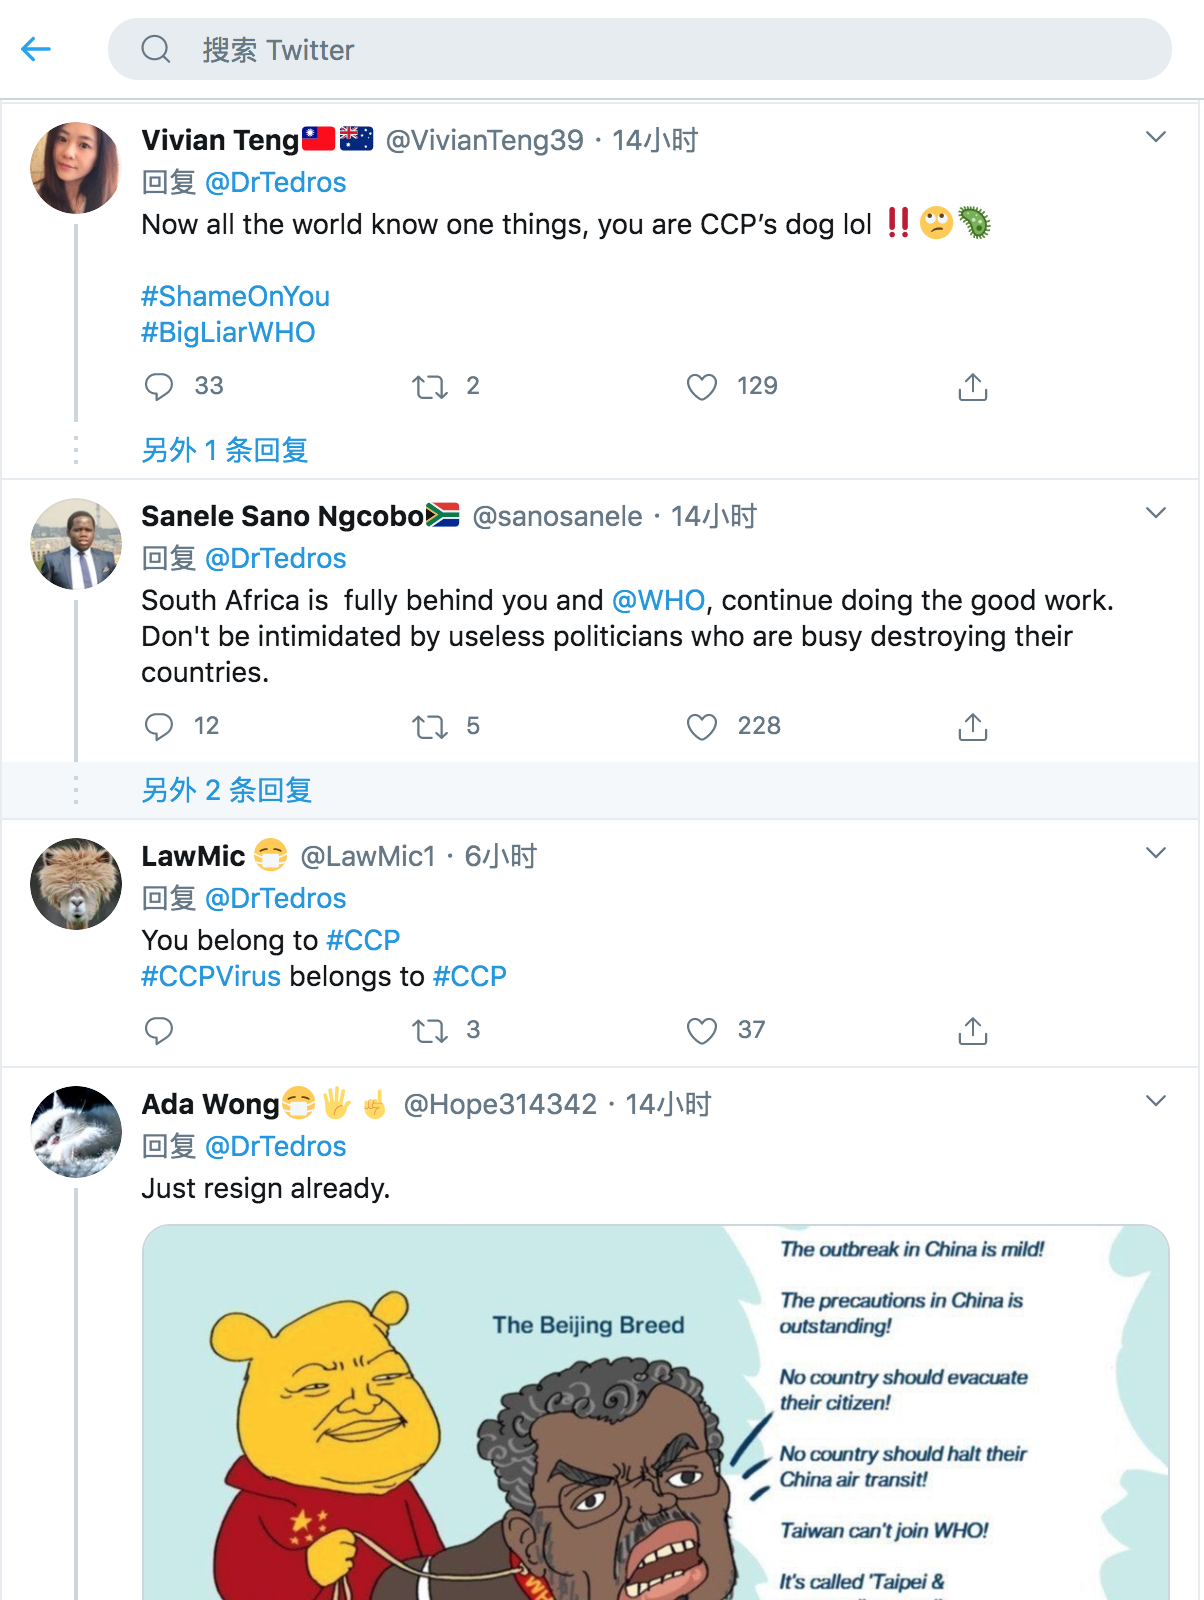Image resolution: width=1204 pixels, height=1600 pixels.
Task: Expand options chevron on Ada Wong's tweet
Action: pyautogui.click(x=1156, y=1101)
